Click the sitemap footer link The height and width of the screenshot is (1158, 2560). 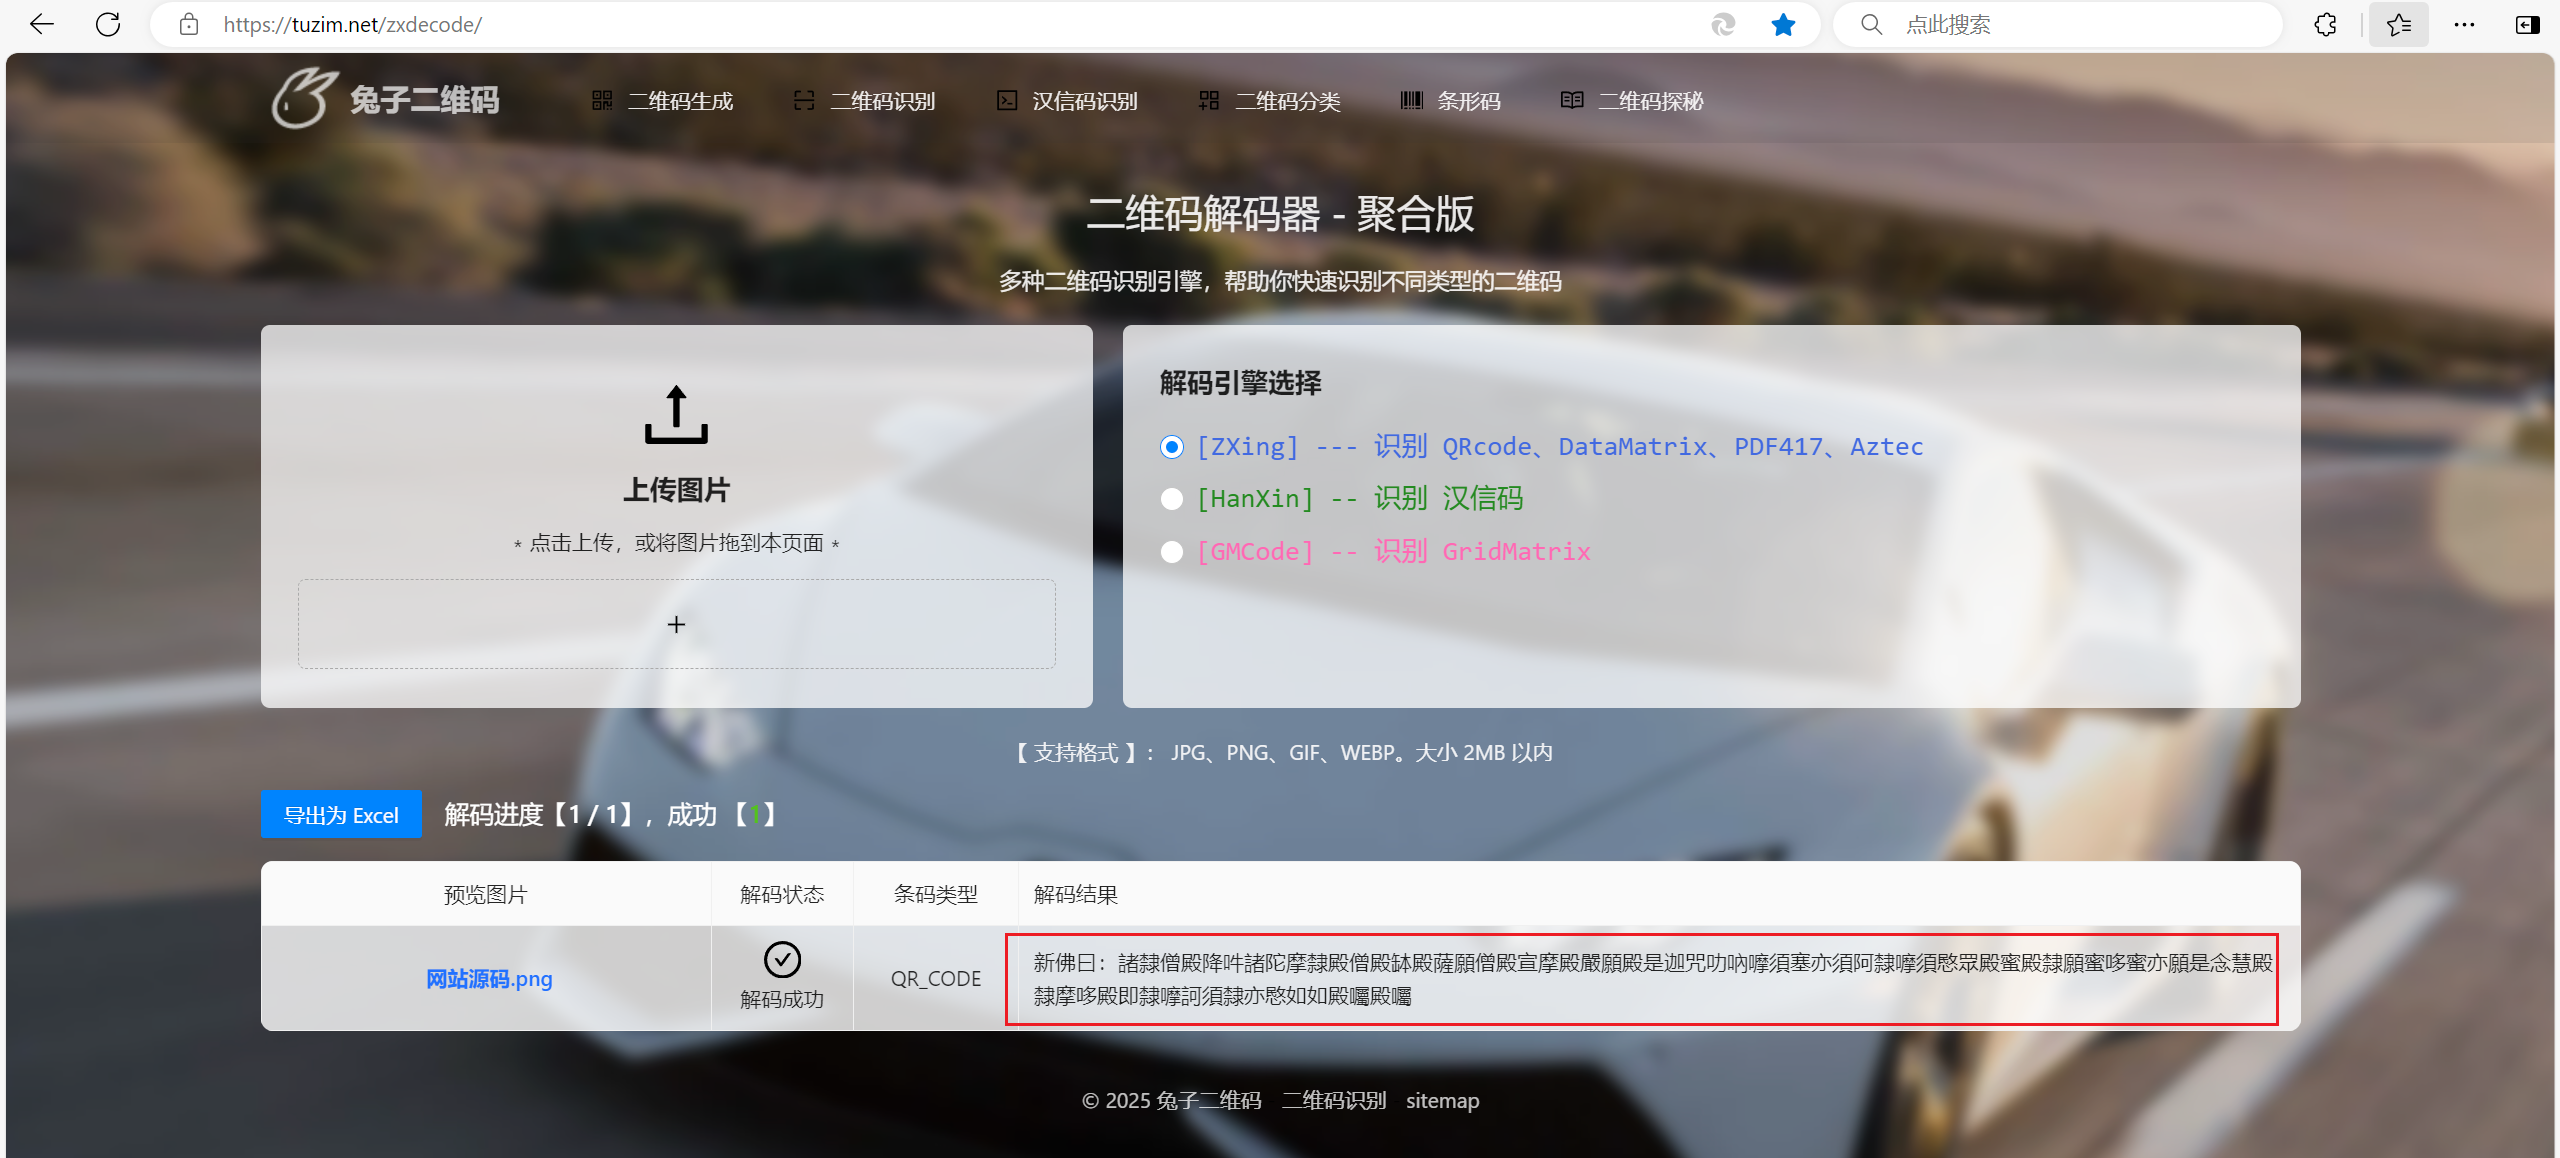tap(1442, 1101)
